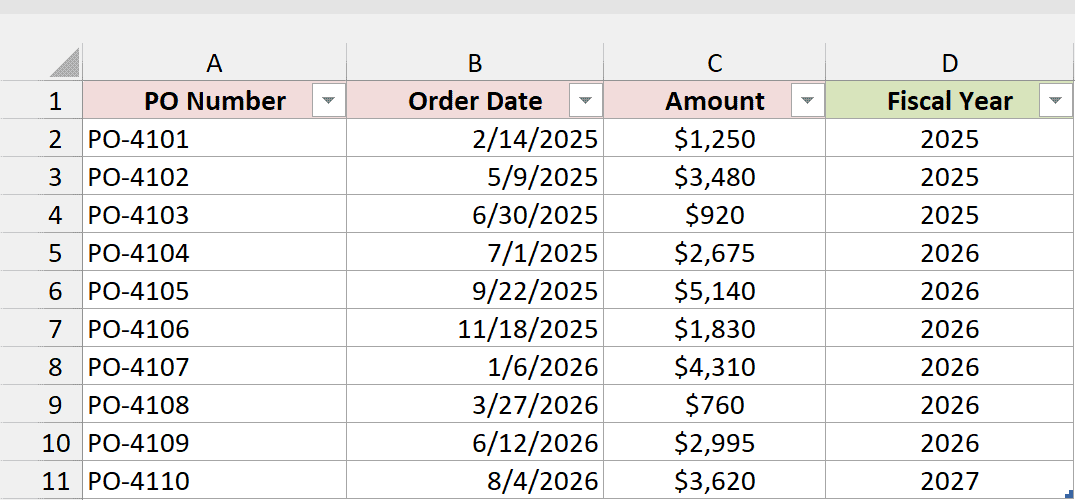Select row 1 header
The height and width of the screenshot is (500, 1075).
coord(41,101)
